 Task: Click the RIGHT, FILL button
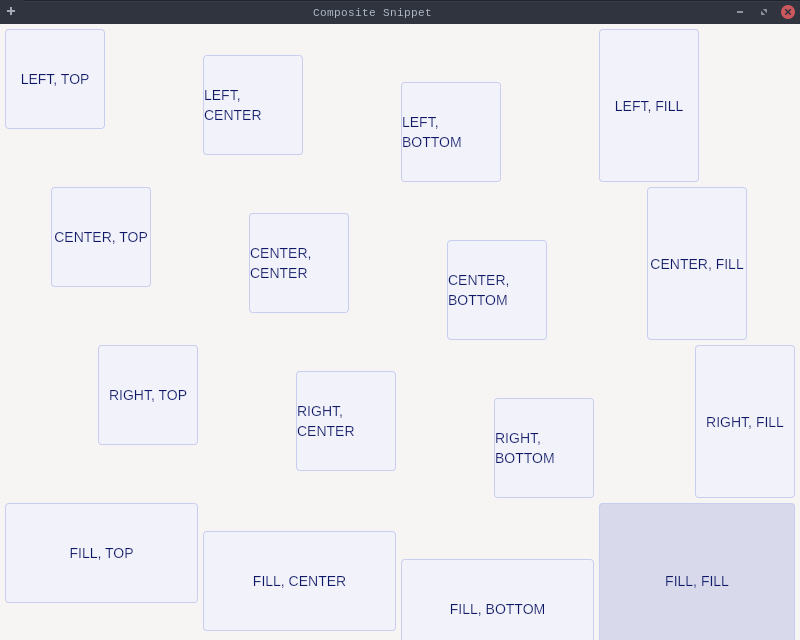[745, 422]
